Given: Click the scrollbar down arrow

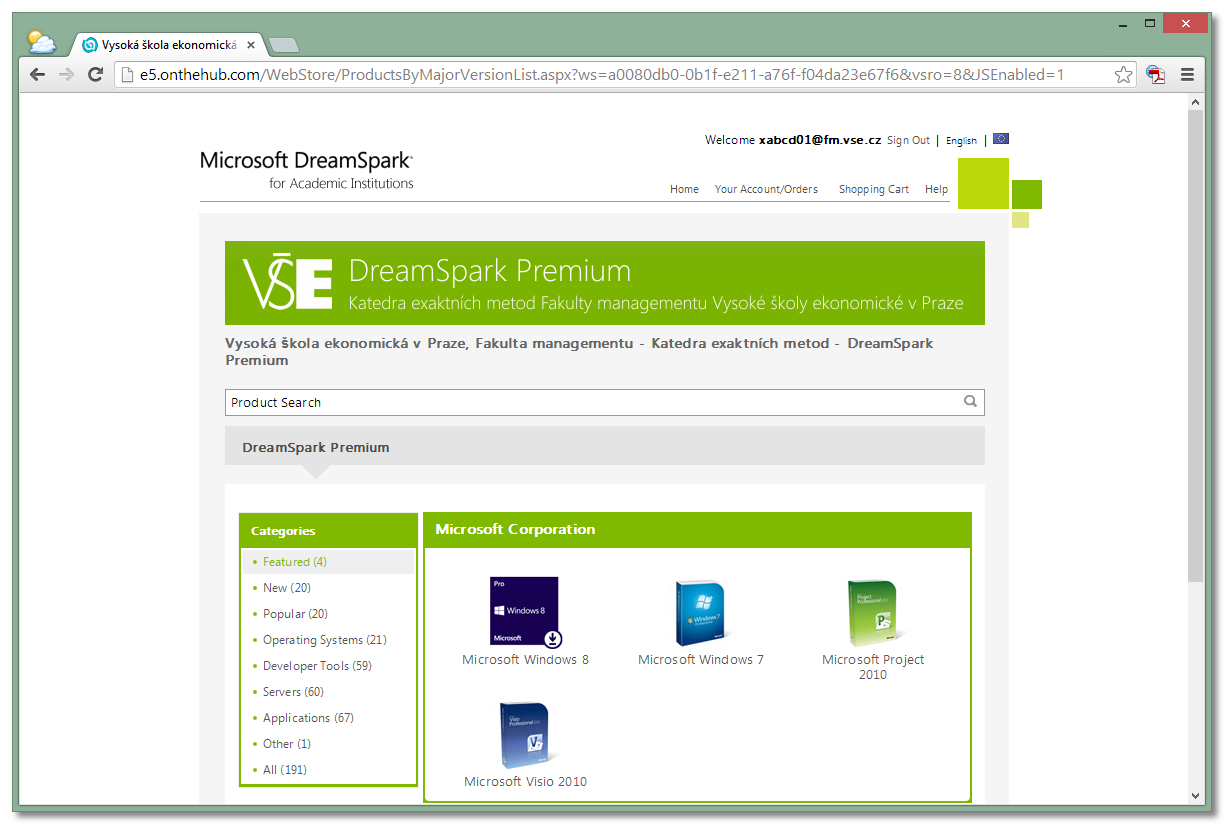Looking at the screenshot, I should (1195, 796).
